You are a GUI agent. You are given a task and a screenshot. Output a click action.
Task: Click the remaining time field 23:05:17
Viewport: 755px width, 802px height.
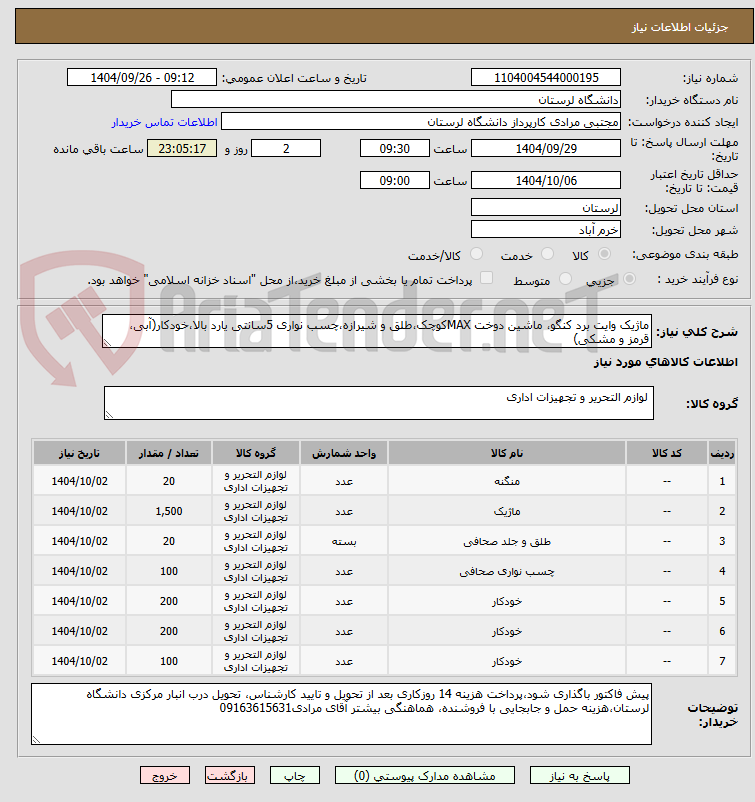pos(182,148)
